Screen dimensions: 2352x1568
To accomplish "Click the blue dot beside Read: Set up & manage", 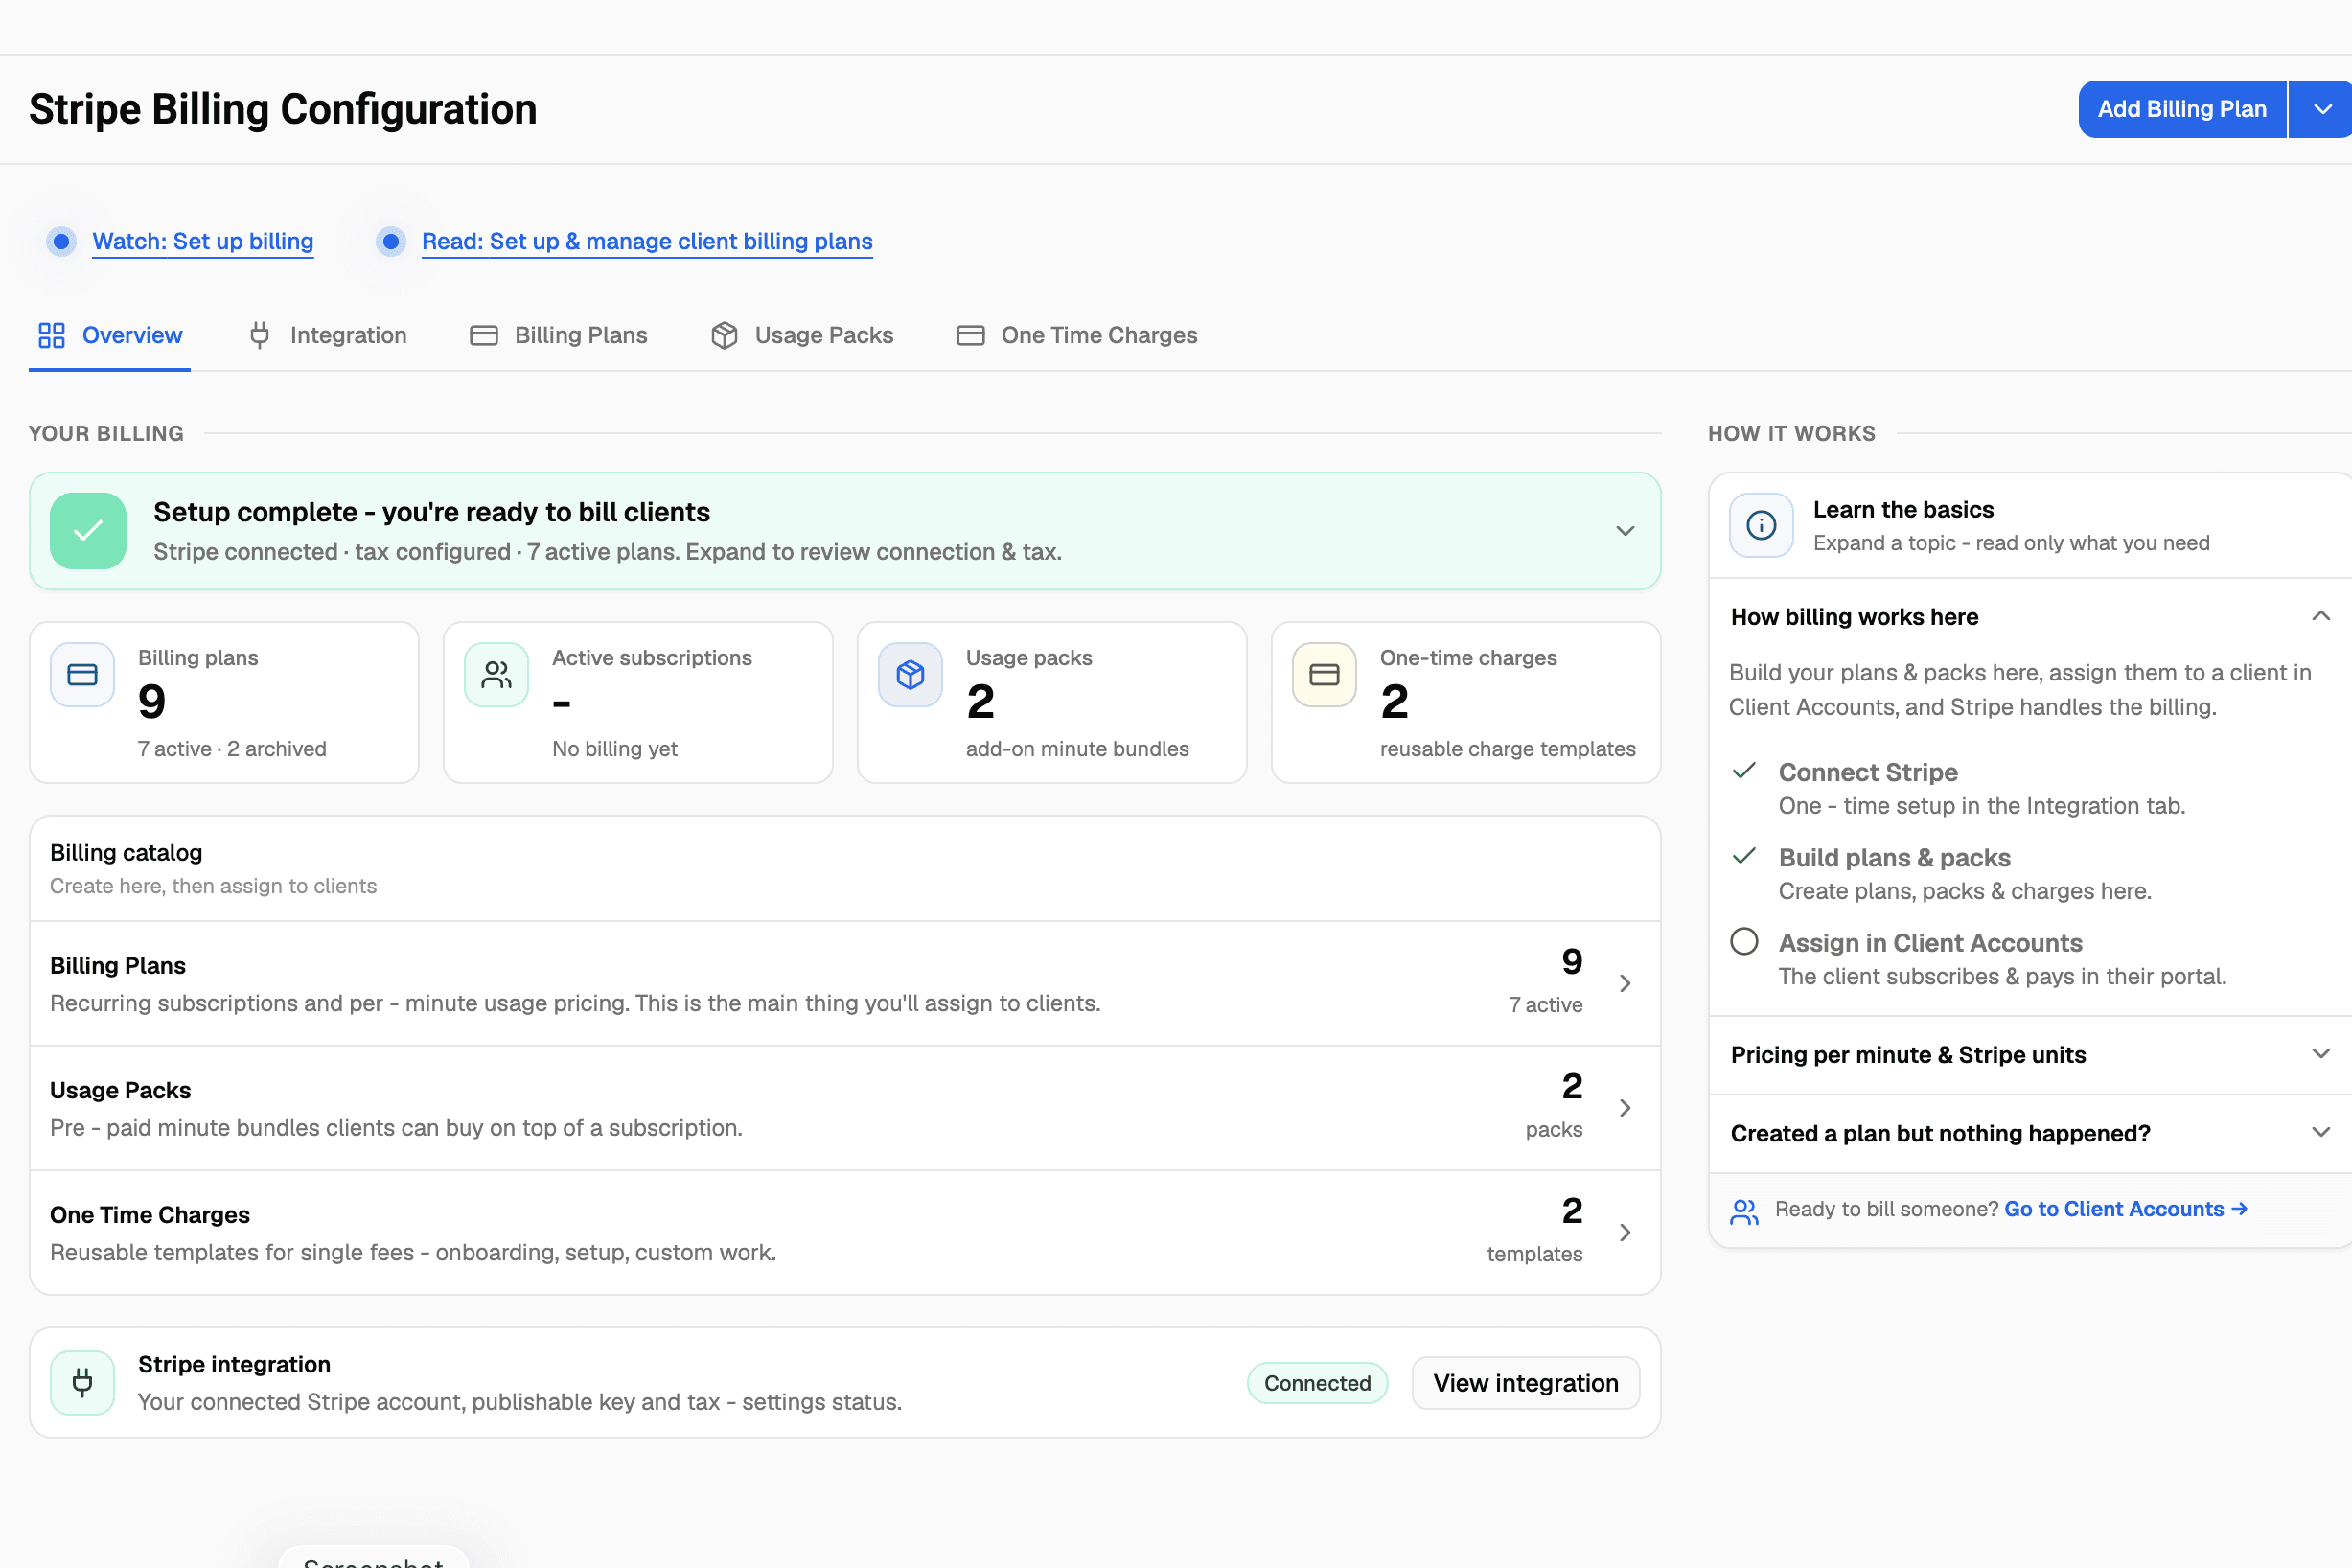I will pyautogui.click(x=391, y=241).
